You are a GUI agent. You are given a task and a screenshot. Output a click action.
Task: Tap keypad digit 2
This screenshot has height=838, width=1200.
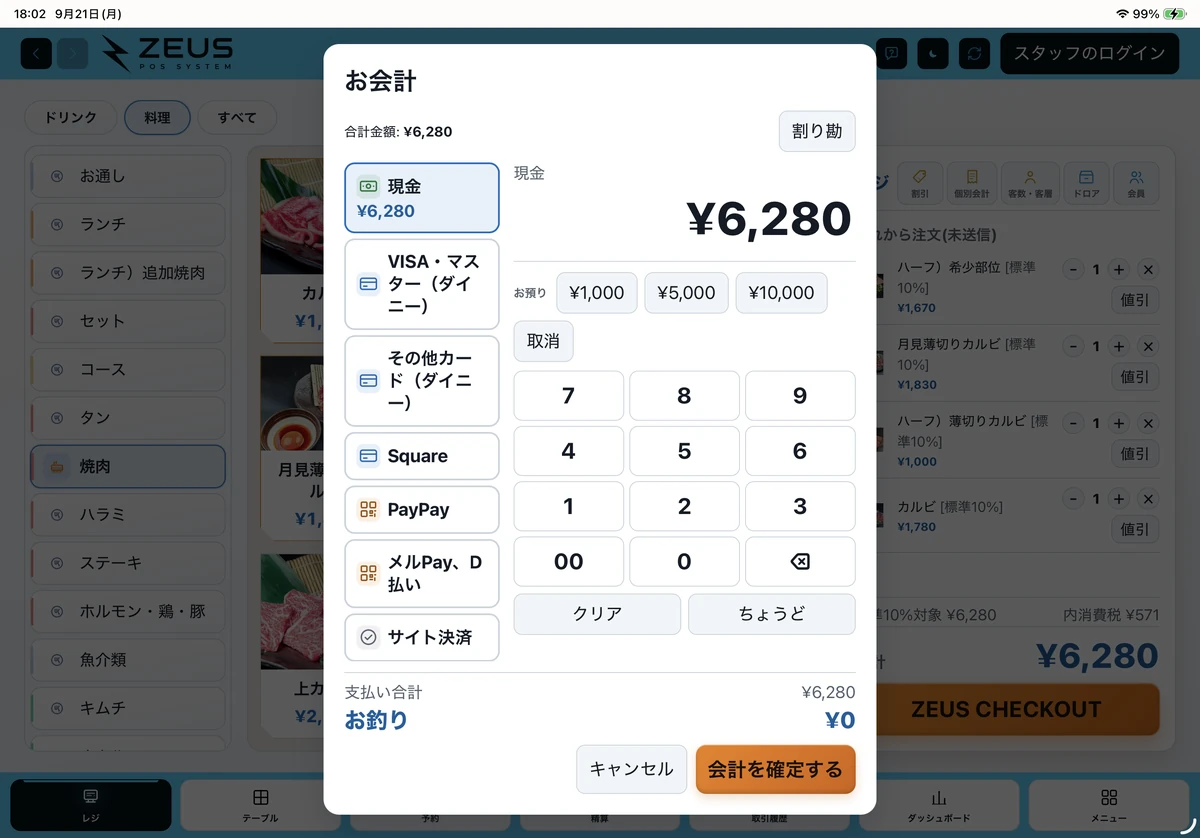point(684,506)
